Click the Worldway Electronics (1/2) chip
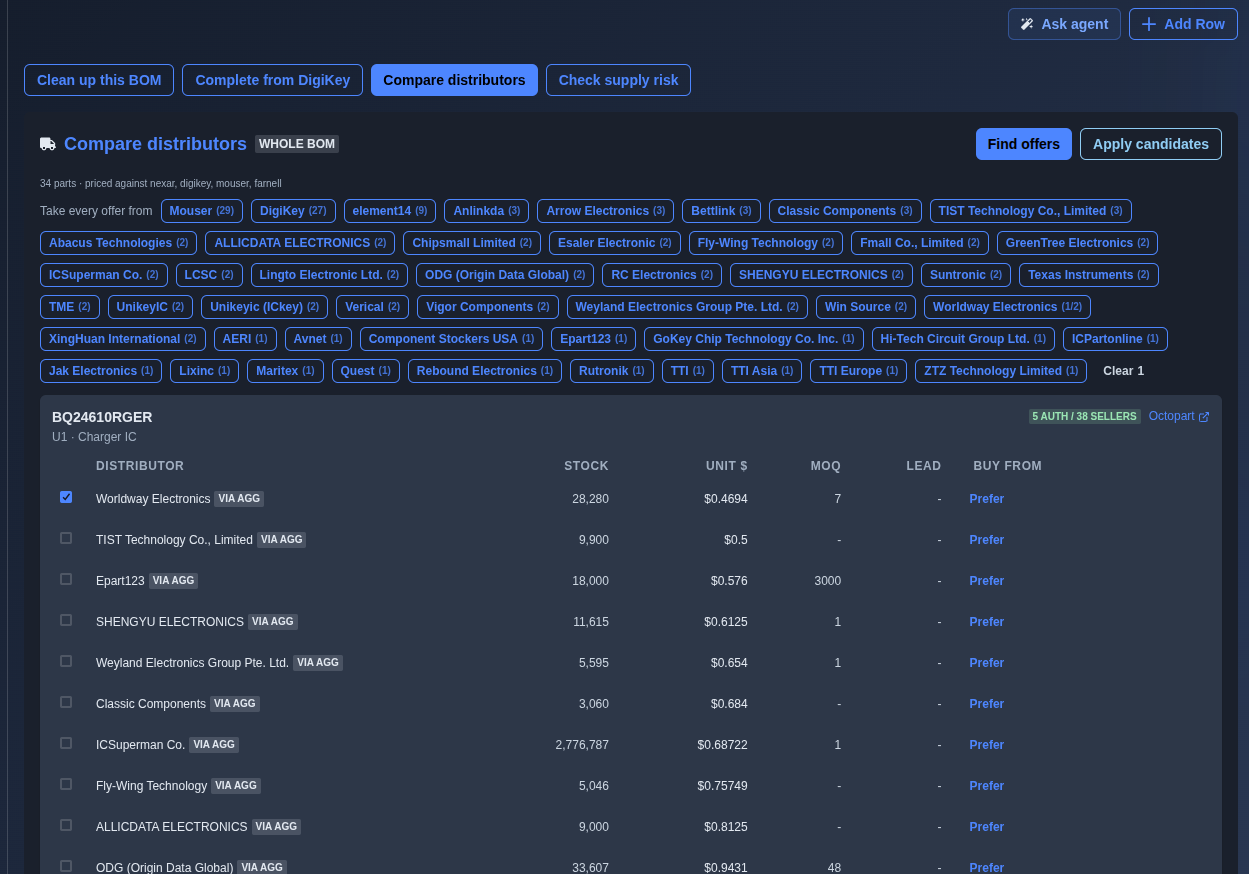The height and width of the screenshot is (874, 1249). [x=1007, y=307]
